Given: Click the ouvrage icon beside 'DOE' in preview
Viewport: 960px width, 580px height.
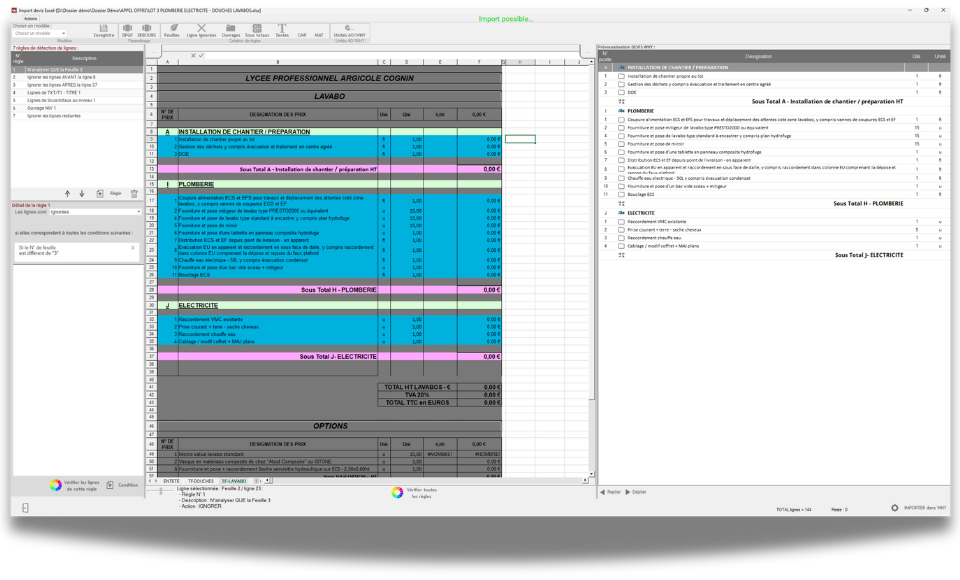Looking at the screenshot, I should tap(621, 92).
